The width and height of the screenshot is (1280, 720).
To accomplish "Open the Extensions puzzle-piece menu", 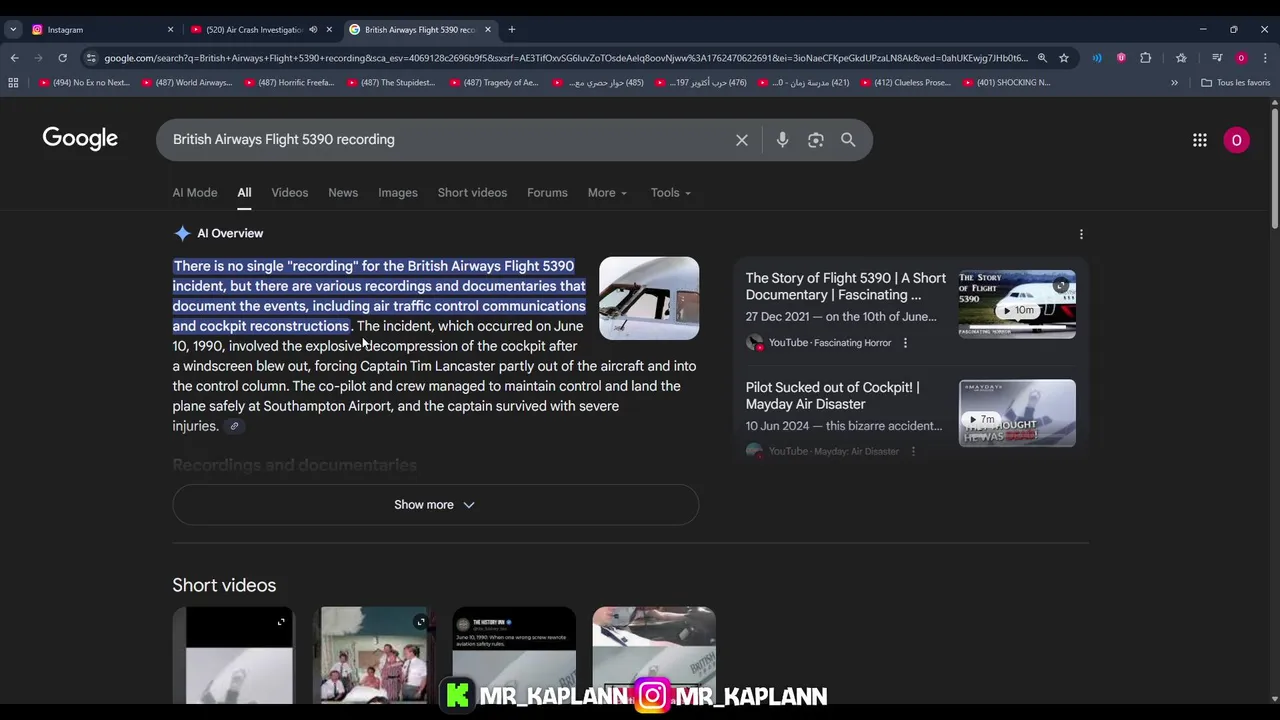I will coord(1146,58).
